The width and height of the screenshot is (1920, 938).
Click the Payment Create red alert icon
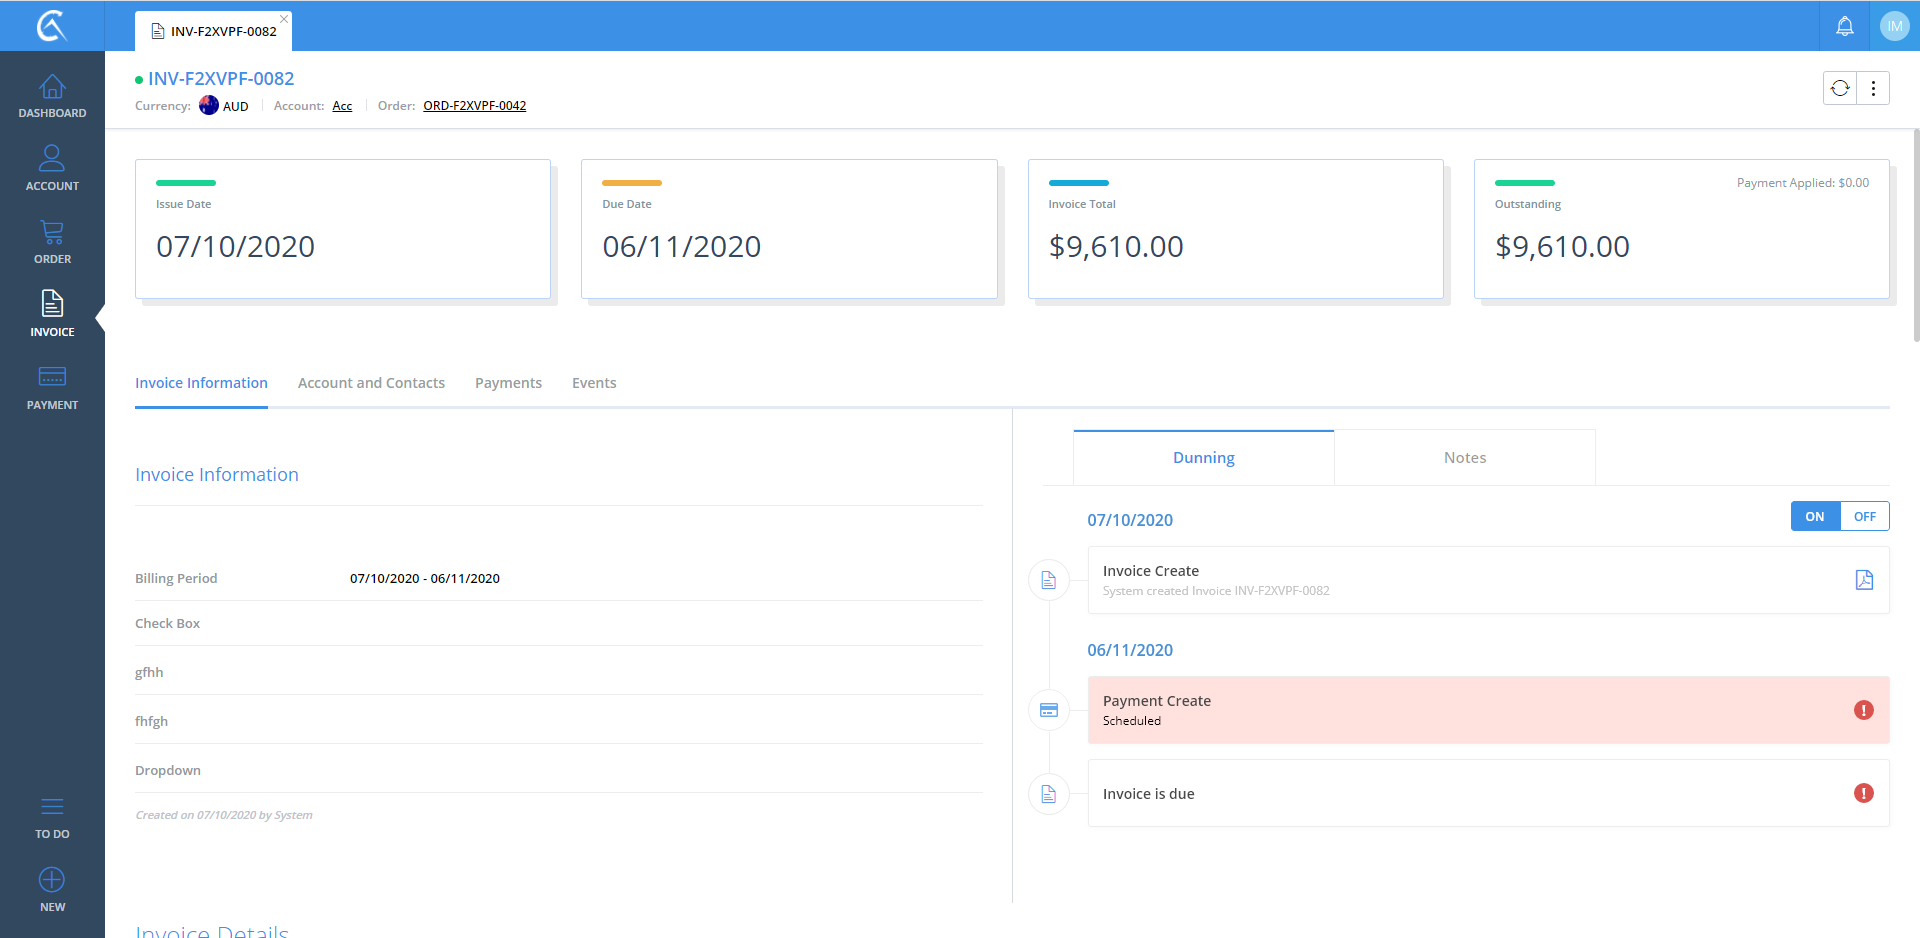1863,710
